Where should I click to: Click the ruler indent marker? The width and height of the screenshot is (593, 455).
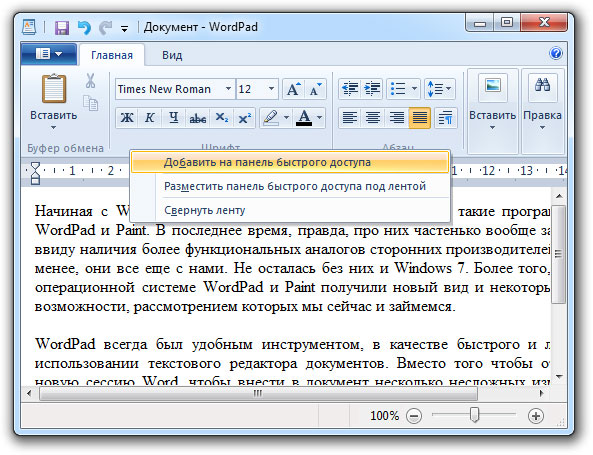point(35,173)
